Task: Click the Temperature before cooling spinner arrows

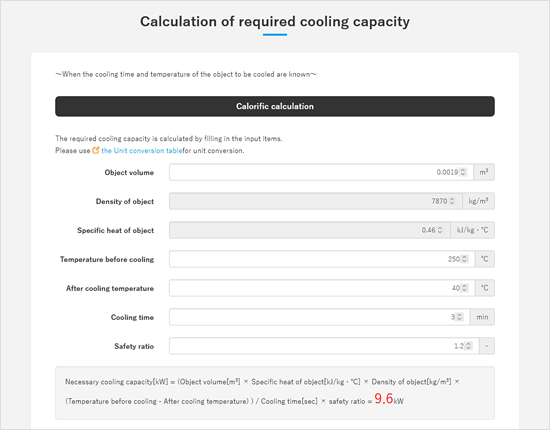Action: coord(464,259)
